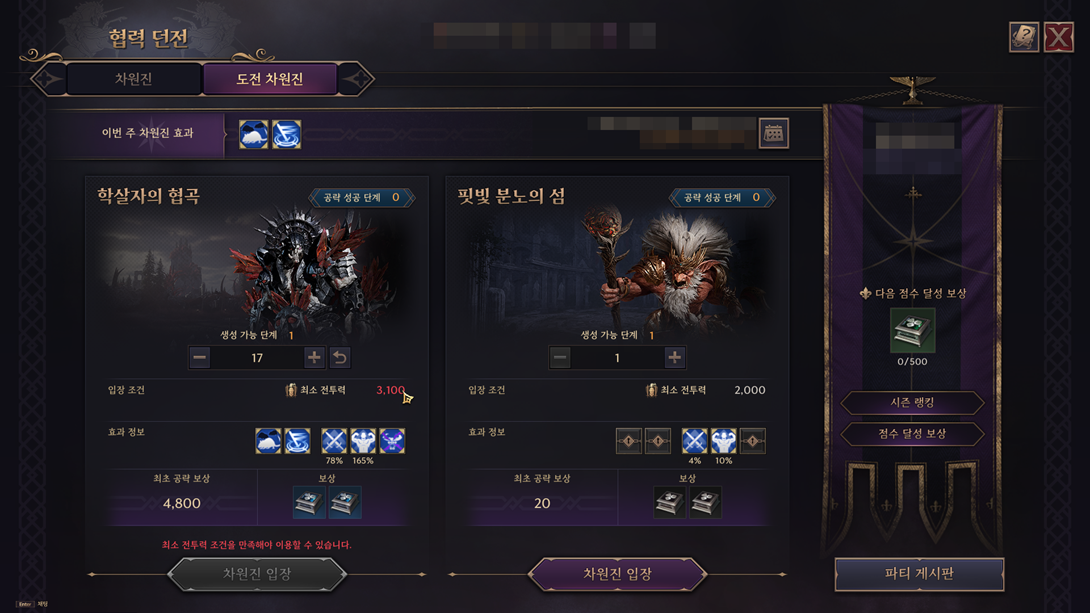Screen dimensions: 1090x613
Task: Select the 도전 차원진 tab
Action: pos(270,79)
